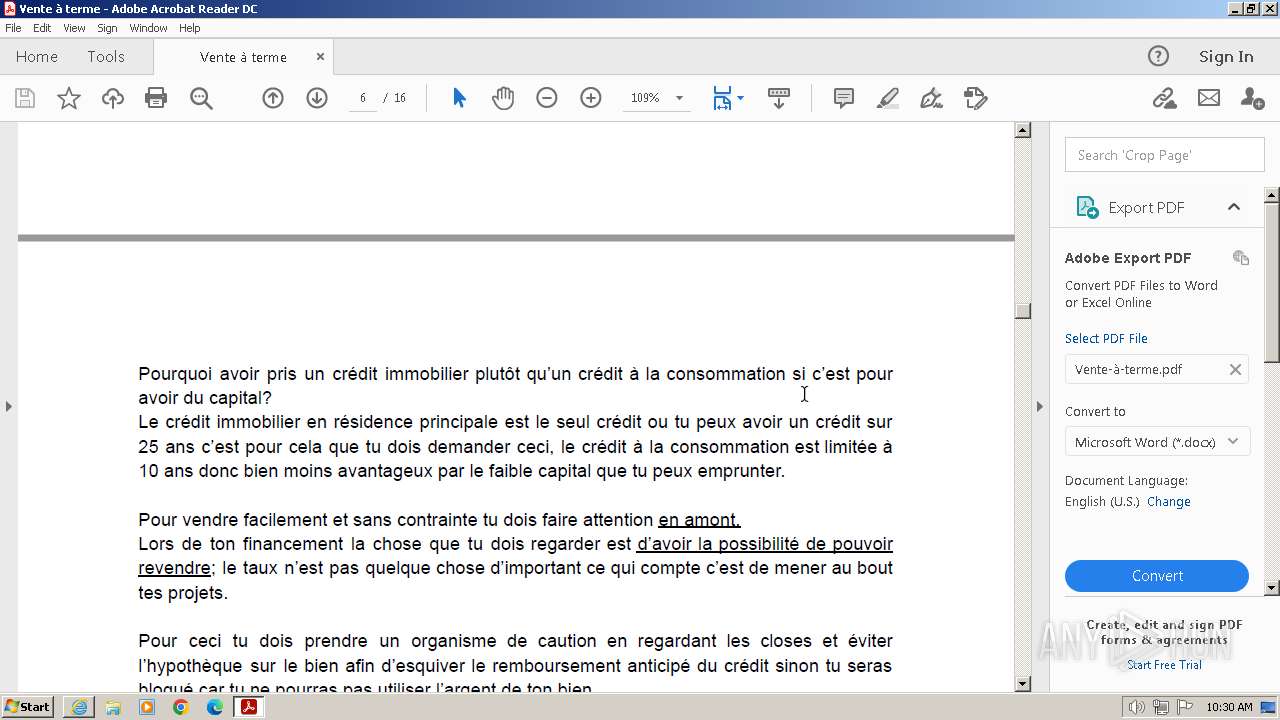Open the Help question mark icon

pyautogui.click(x=1158, y=56)
